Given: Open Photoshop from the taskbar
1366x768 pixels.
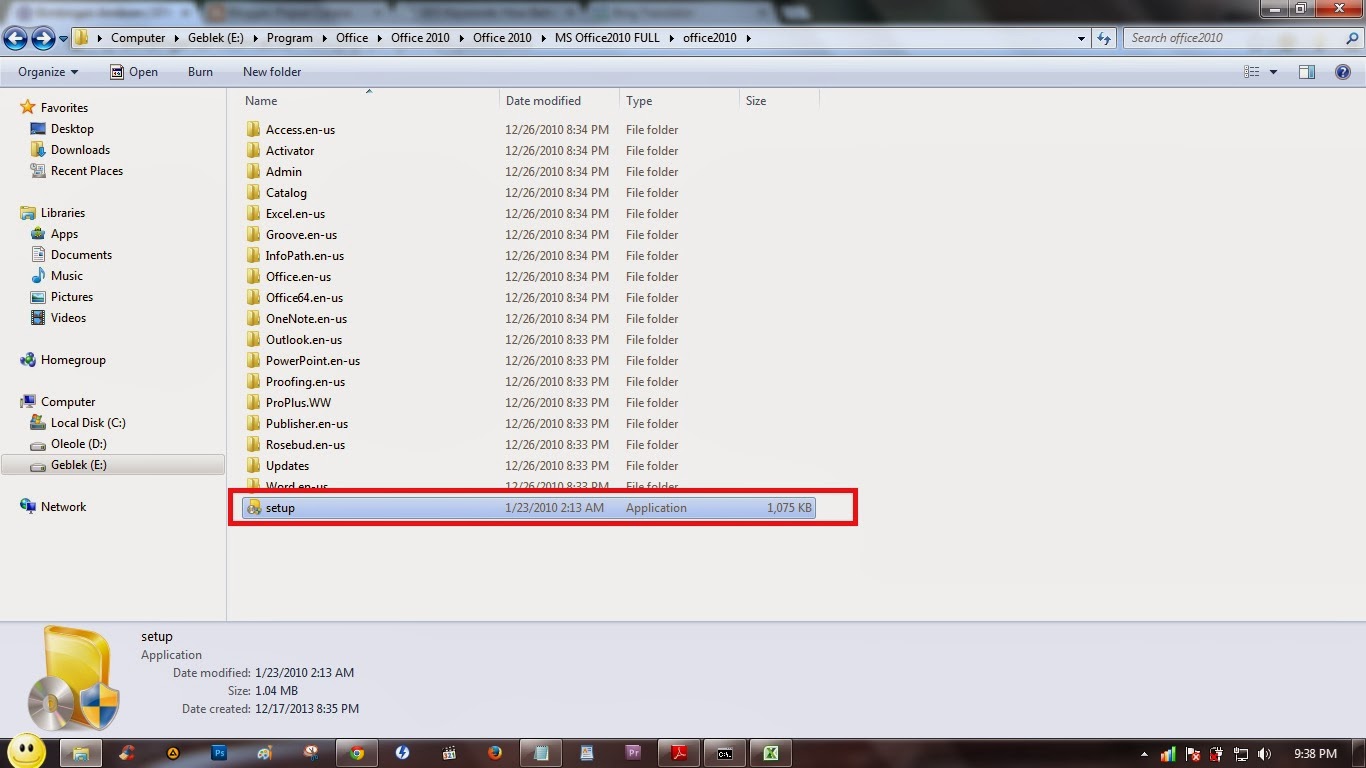Looking at the screenshot, I should point(220,753).
